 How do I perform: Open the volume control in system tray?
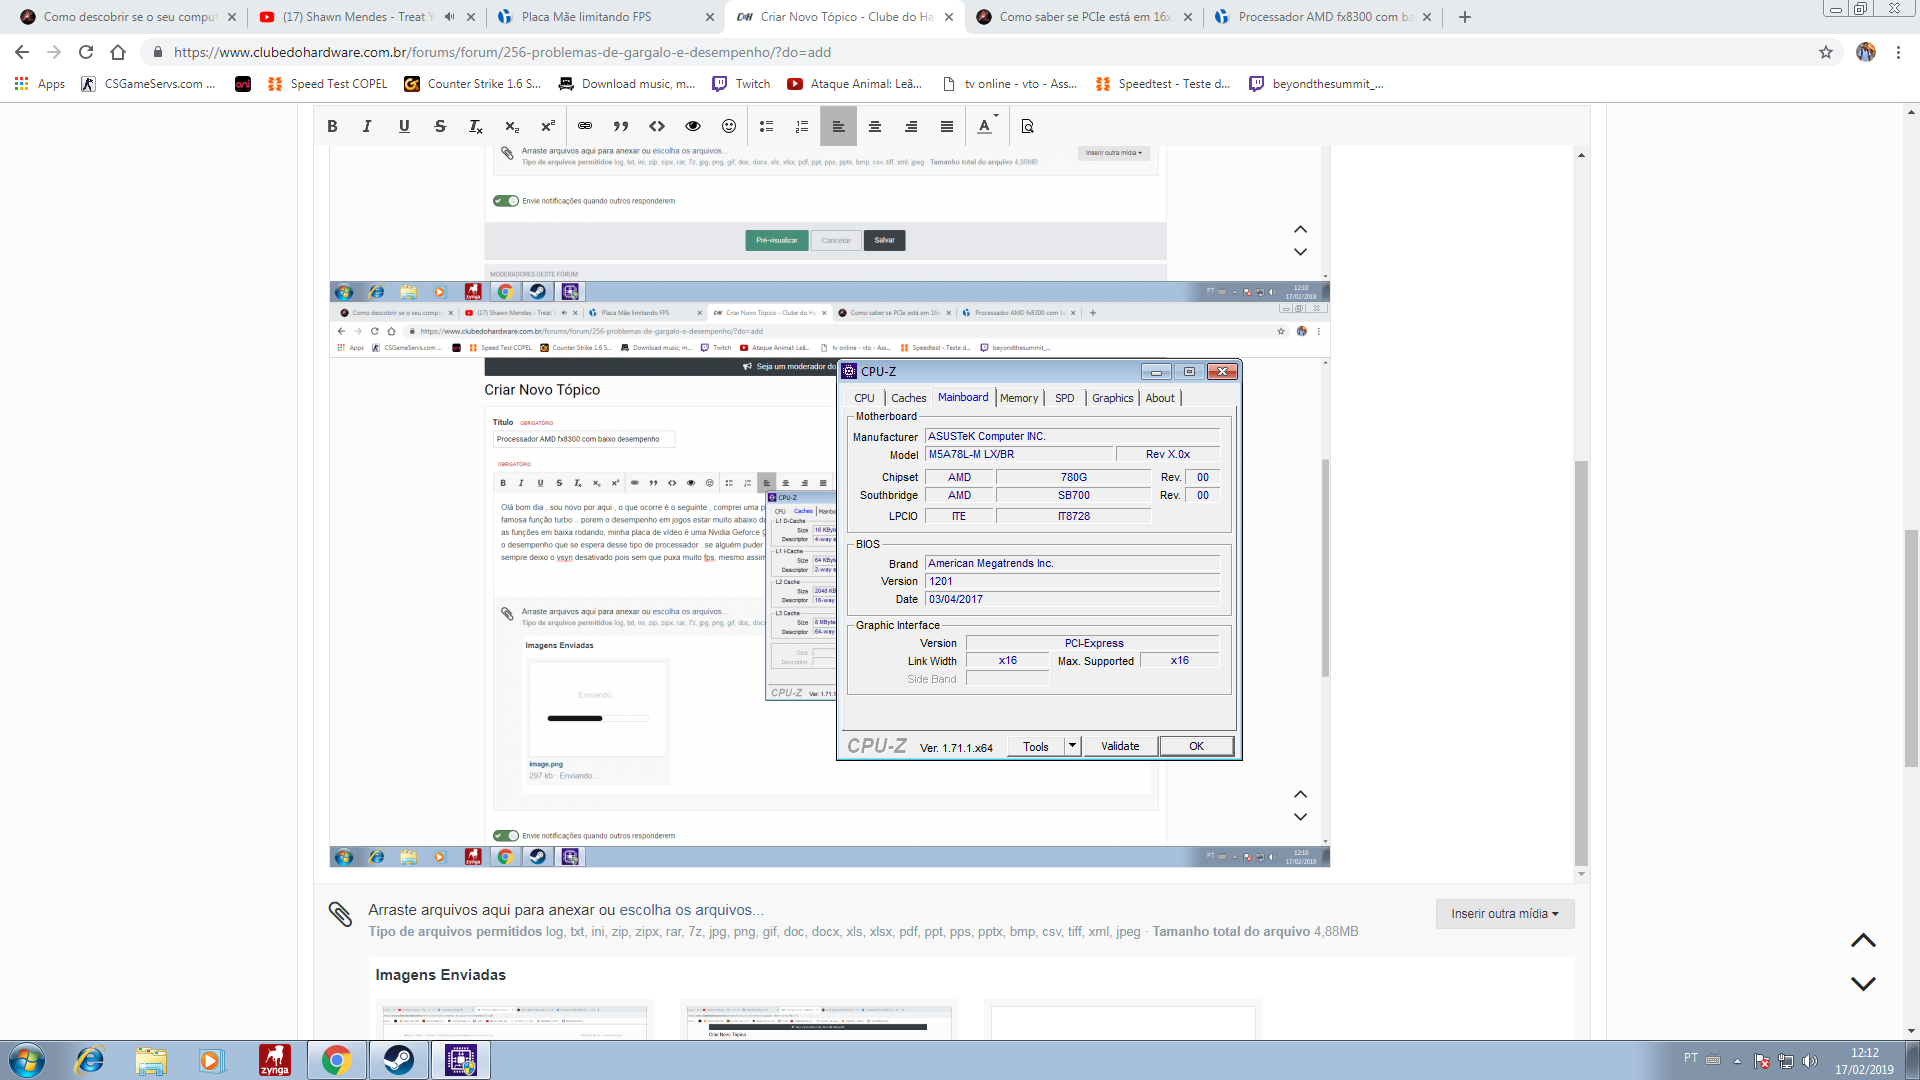tap(1809, 1061)
